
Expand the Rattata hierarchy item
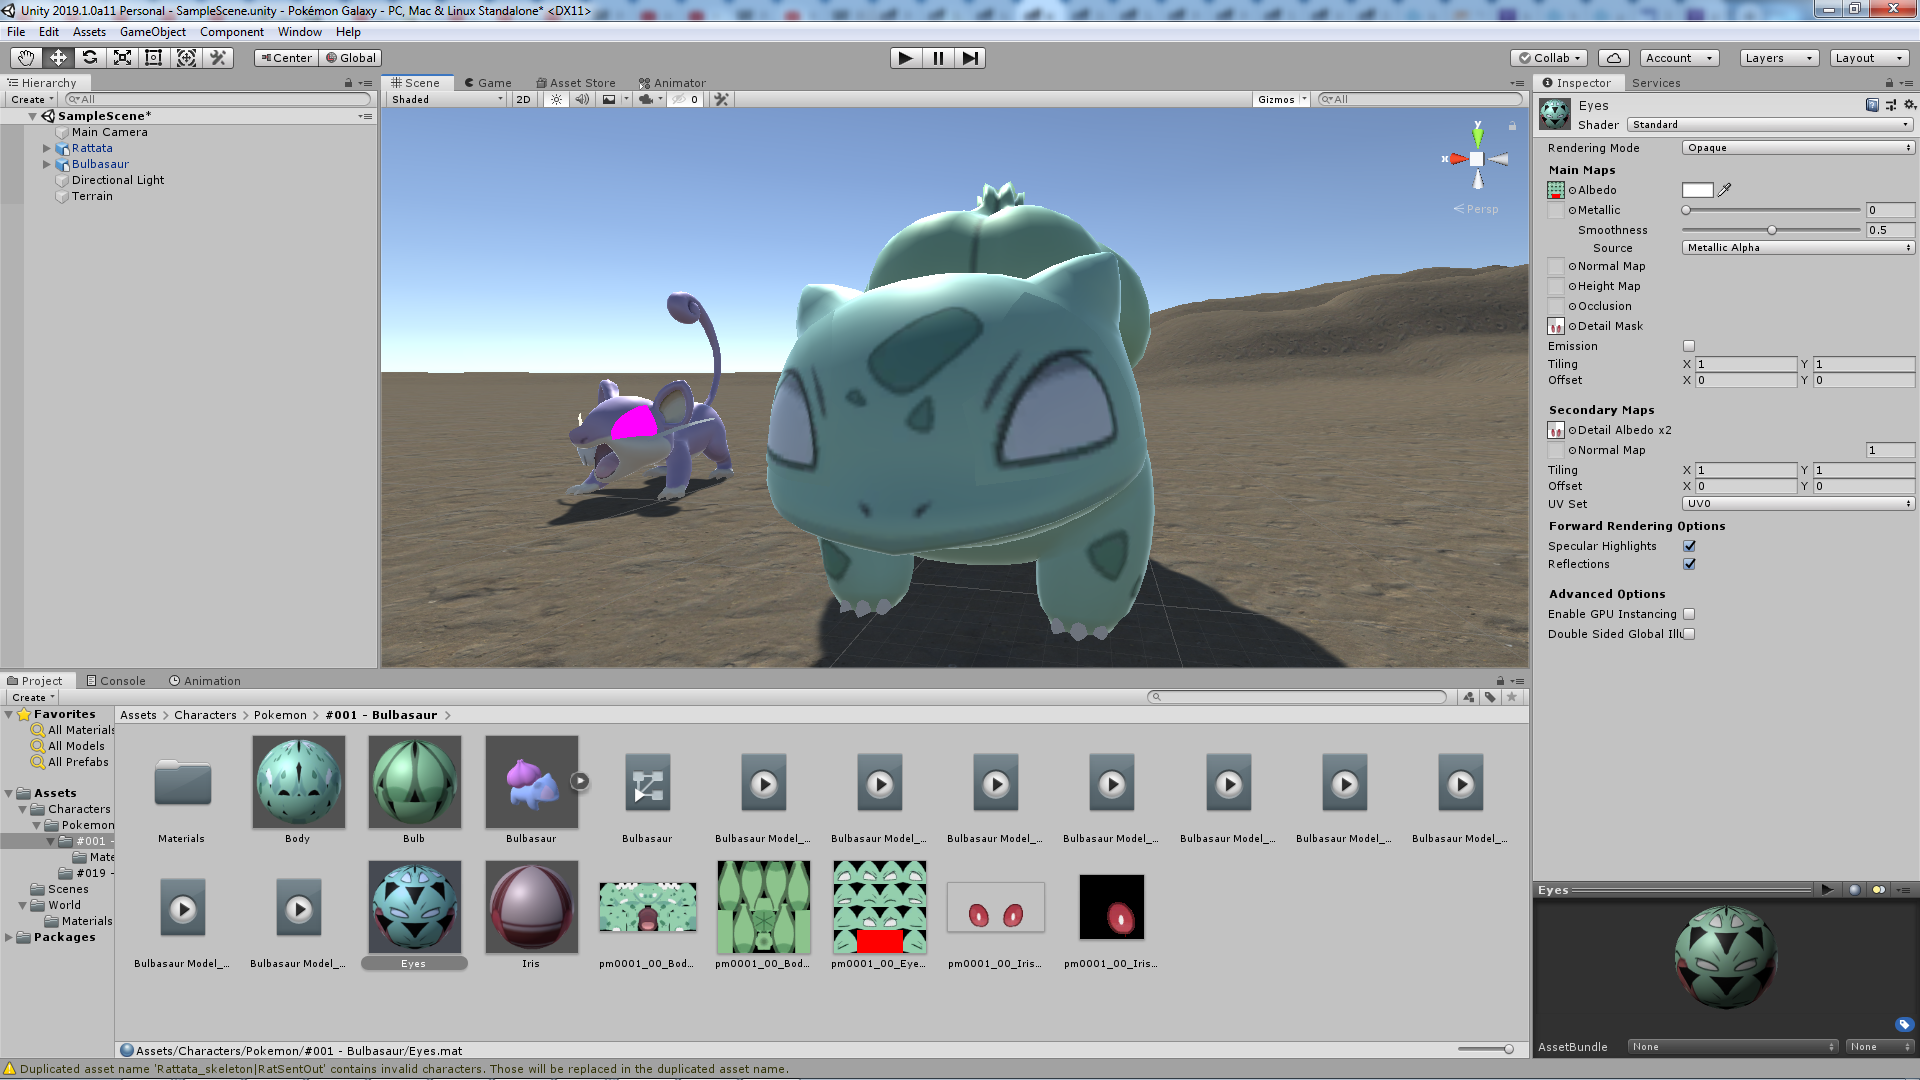pos(46,148)
